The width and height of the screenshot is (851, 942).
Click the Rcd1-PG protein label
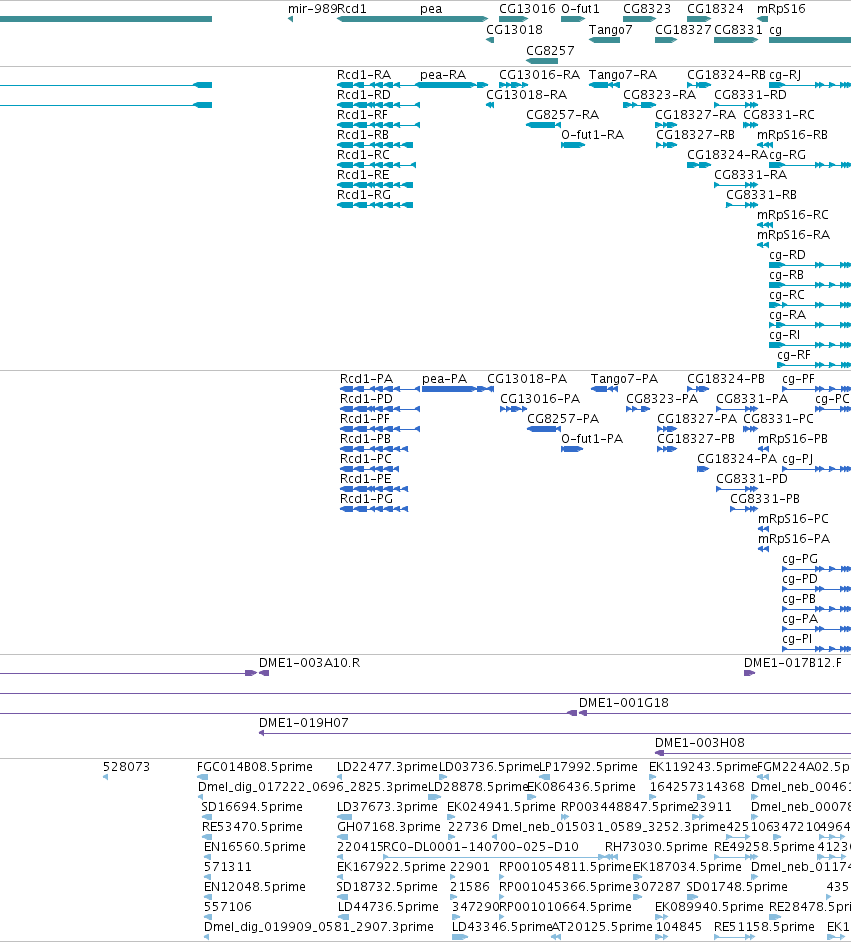[x=366, y=499]
